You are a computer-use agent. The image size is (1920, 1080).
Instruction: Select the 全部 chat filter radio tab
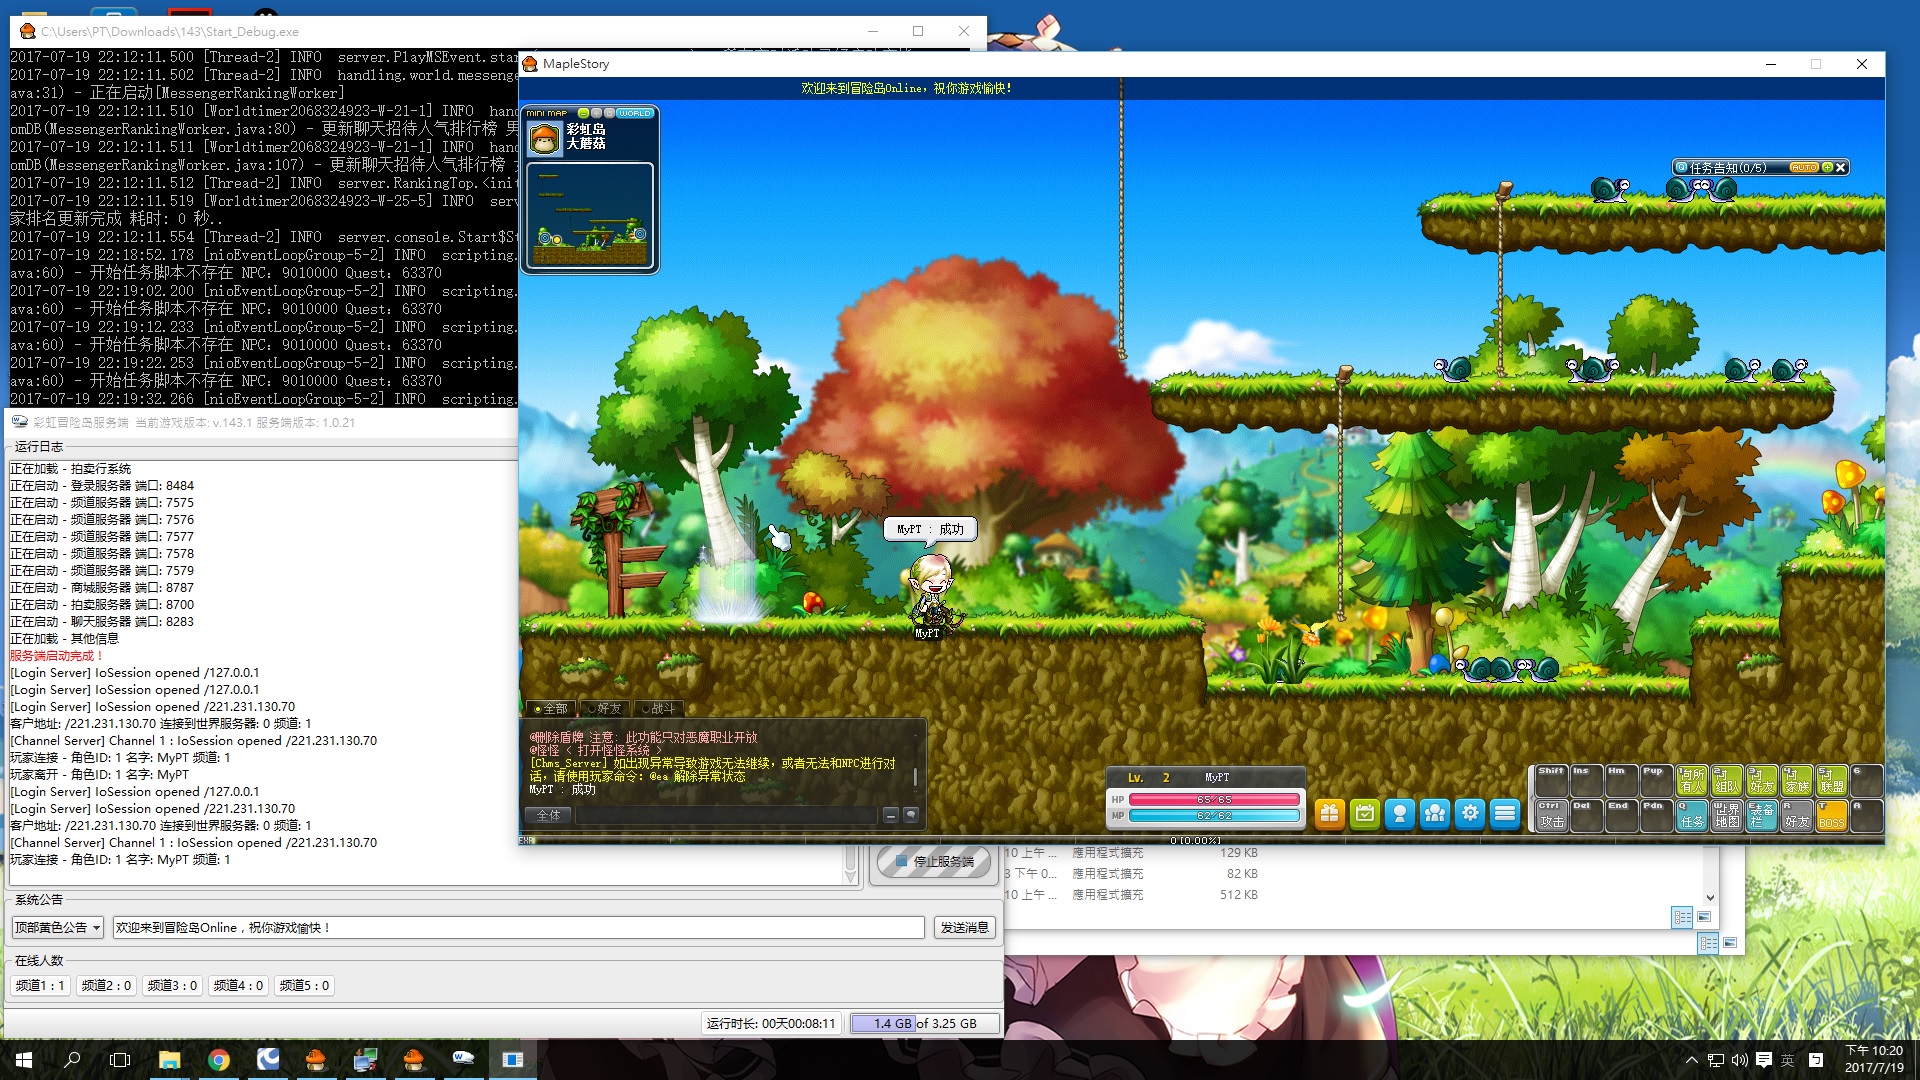(x=551, y=708)
